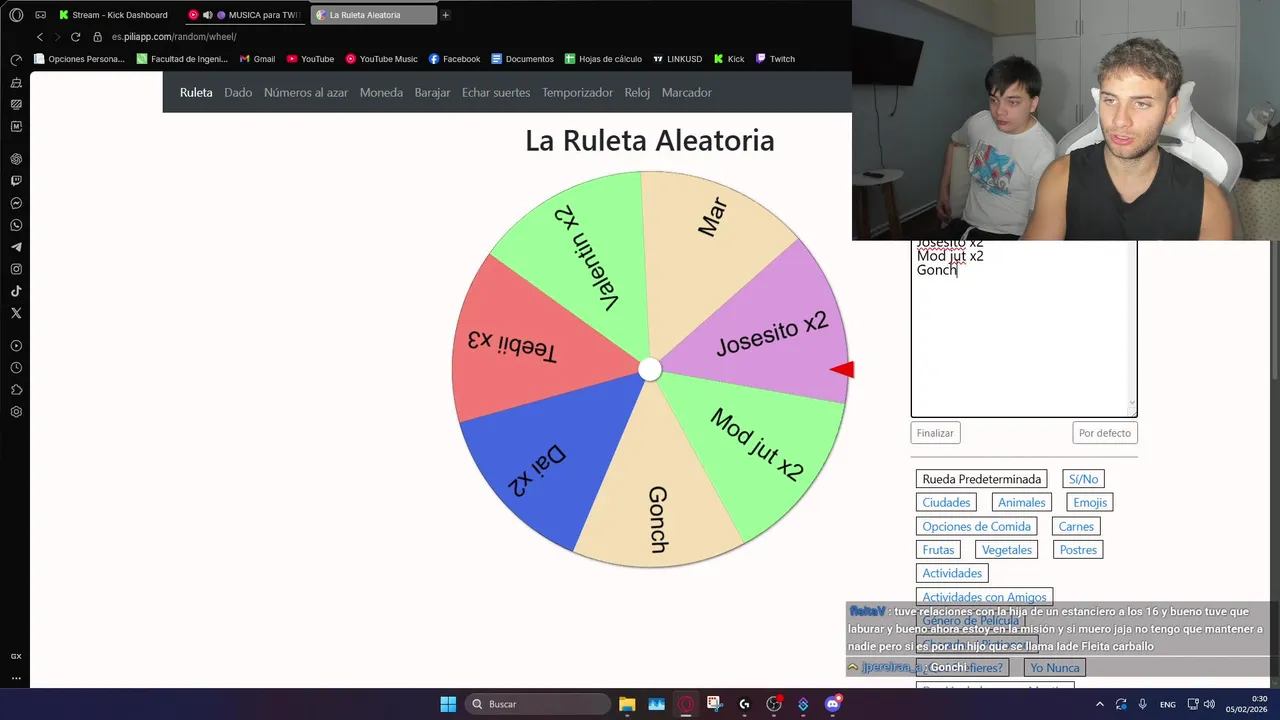Open Discord from the taskbar
Viewport: 1280px width, 720px height.
point(833,704)
